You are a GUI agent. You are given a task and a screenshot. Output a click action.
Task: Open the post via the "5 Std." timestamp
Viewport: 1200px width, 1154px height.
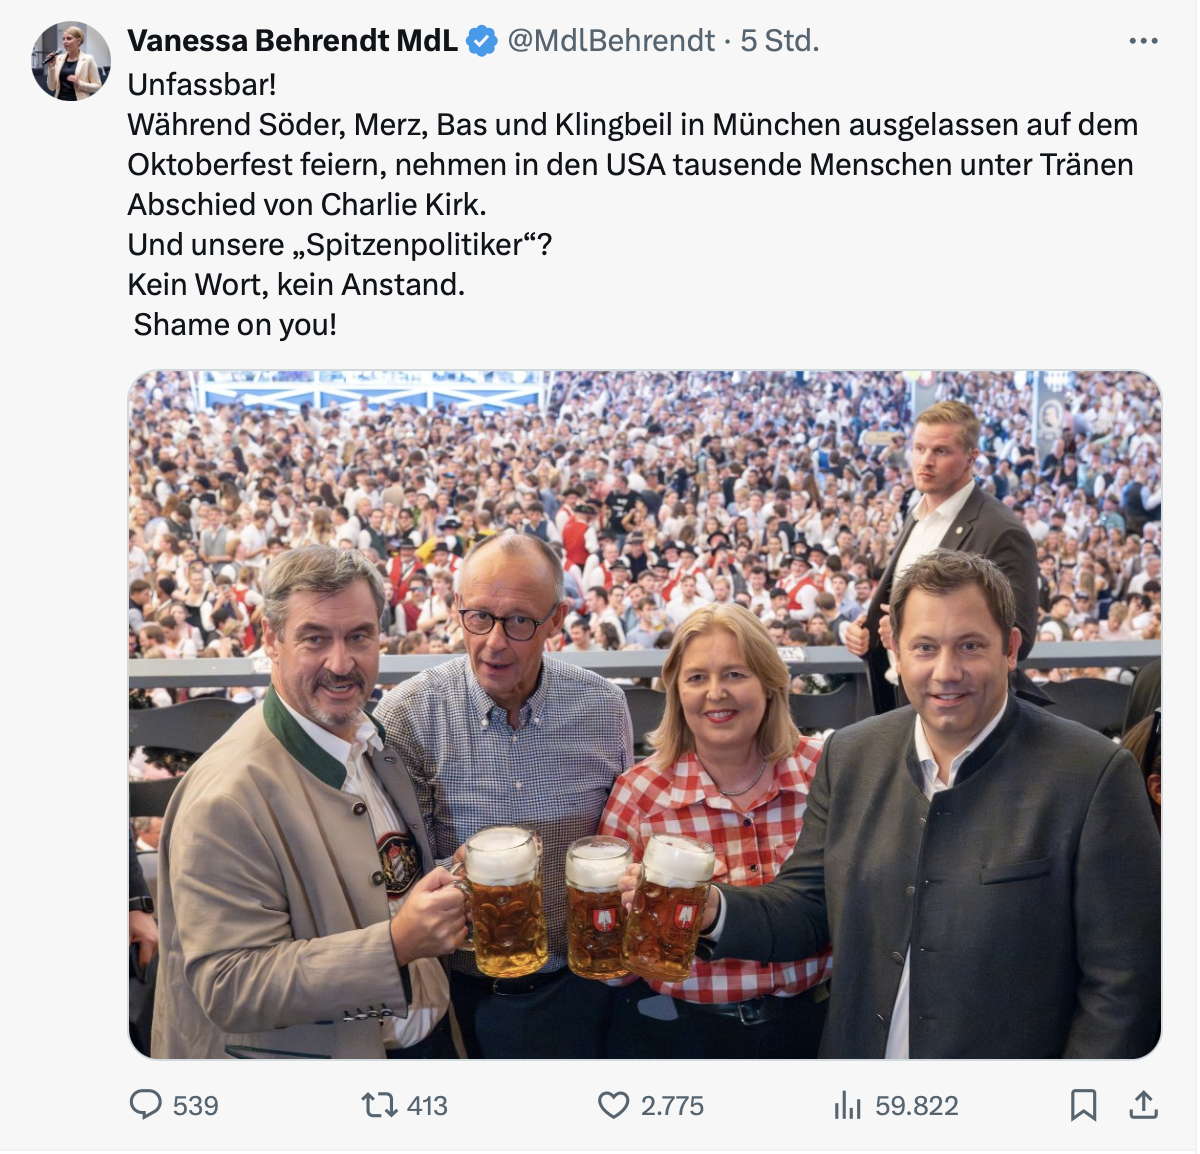780,41
